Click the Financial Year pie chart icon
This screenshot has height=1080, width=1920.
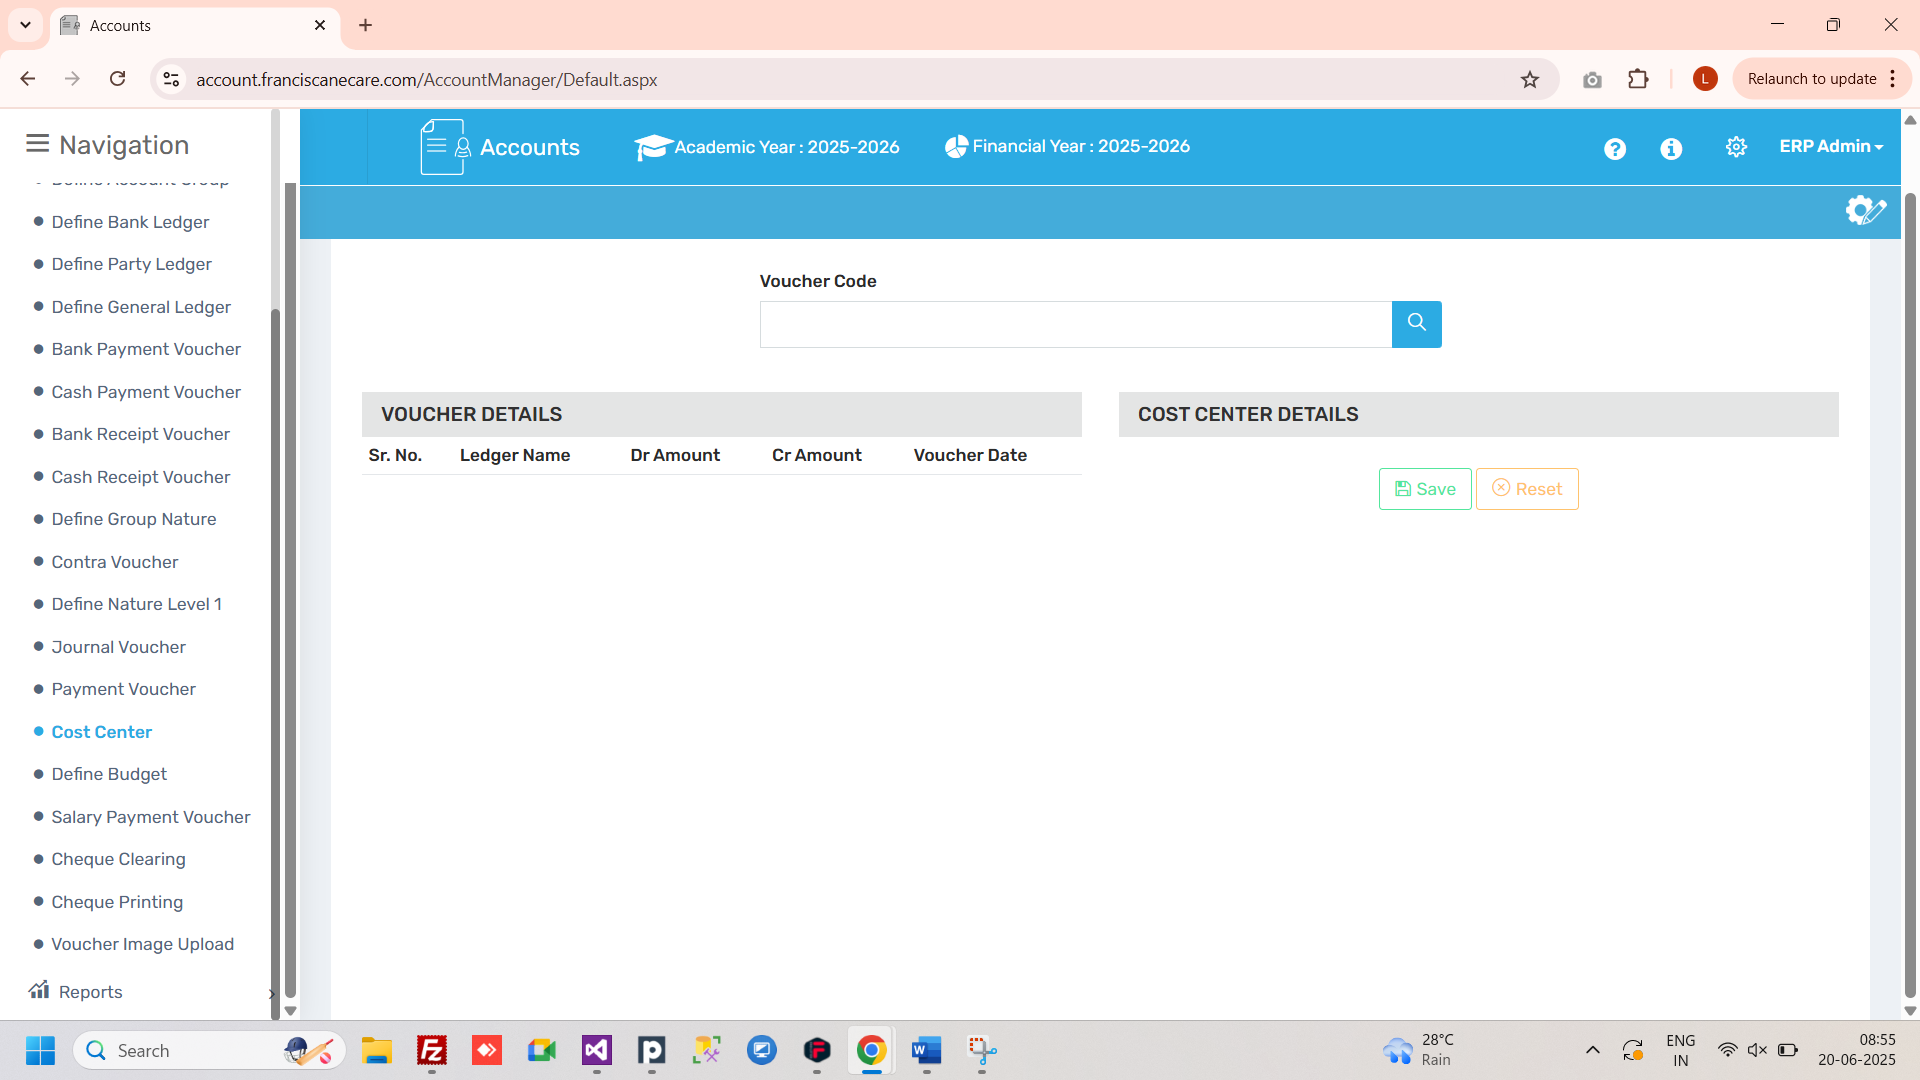956,147
